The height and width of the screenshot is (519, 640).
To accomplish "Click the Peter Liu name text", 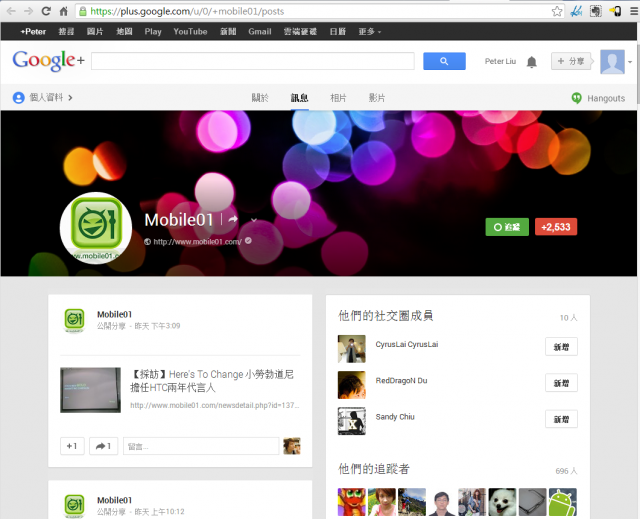I will click(500, 62).
